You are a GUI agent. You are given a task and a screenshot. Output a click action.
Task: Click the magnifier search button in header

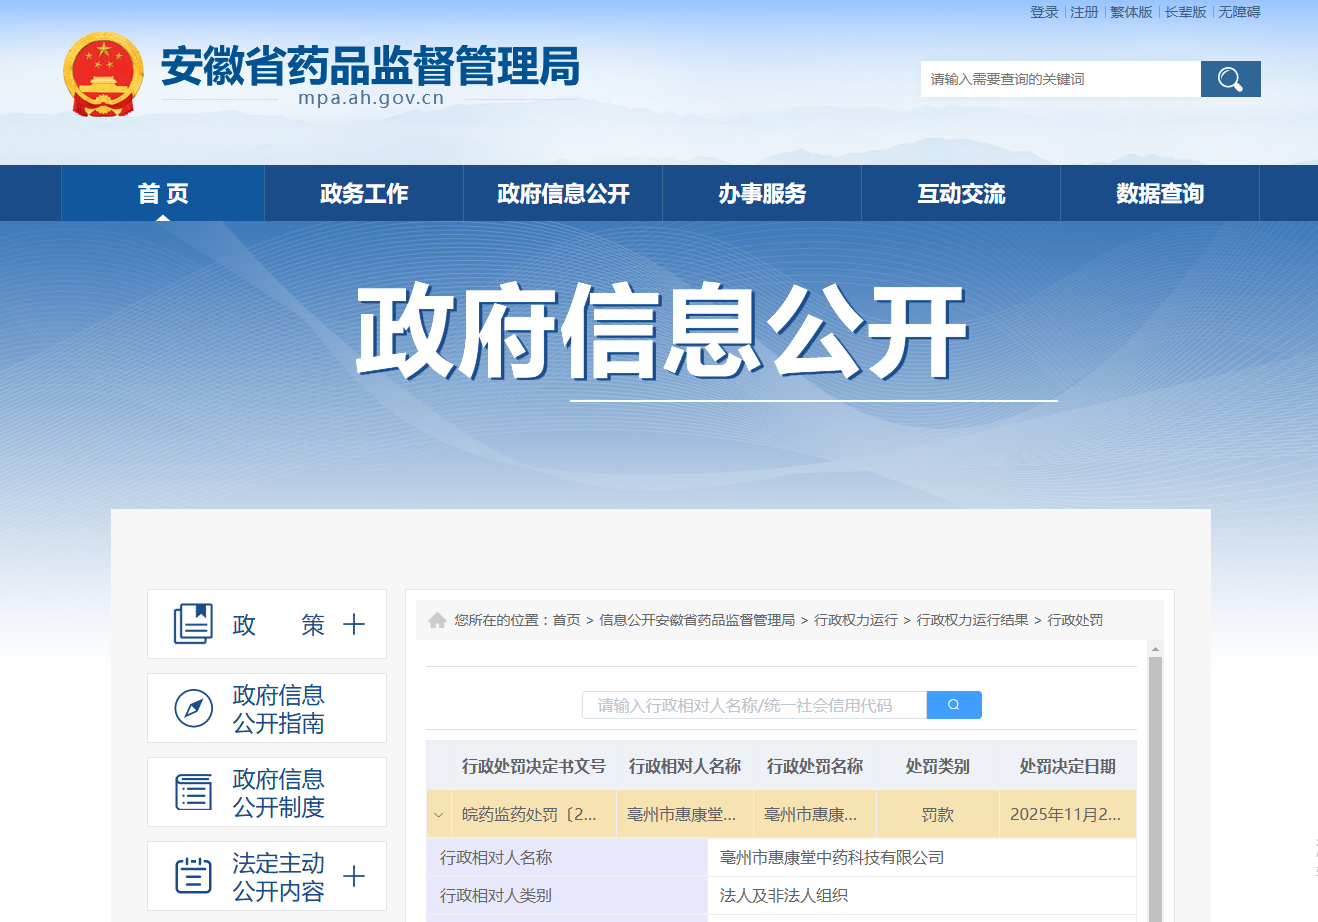1230,79
